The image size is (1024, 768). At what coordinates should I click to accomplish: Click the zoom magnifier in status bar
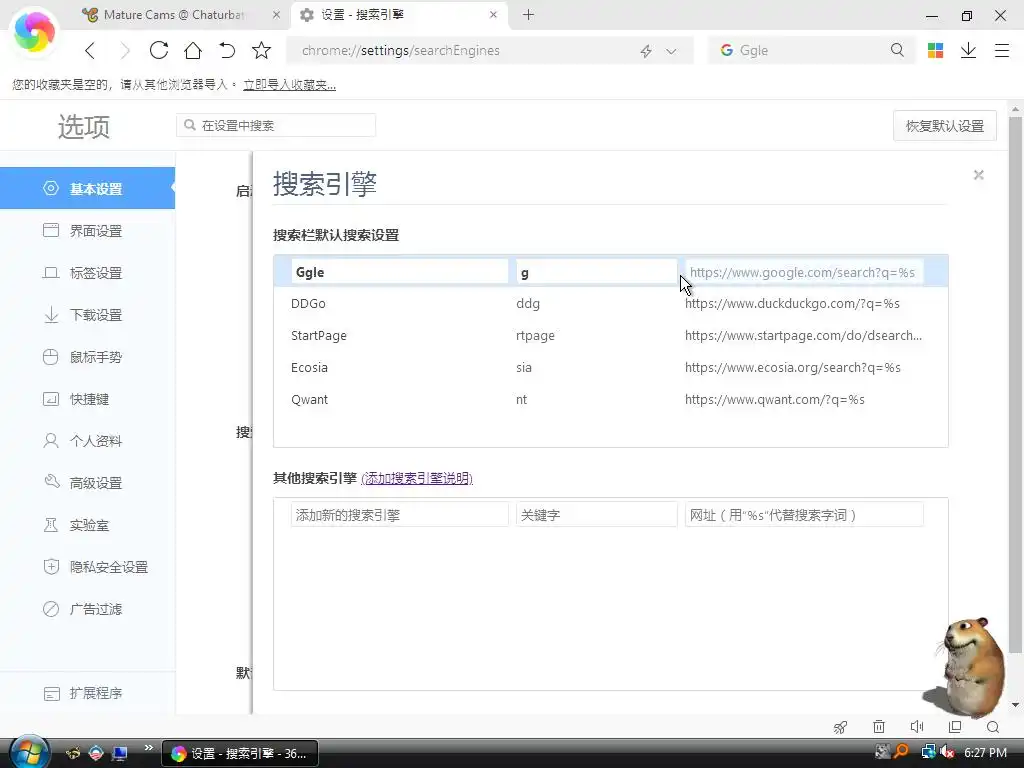[993, 727]
